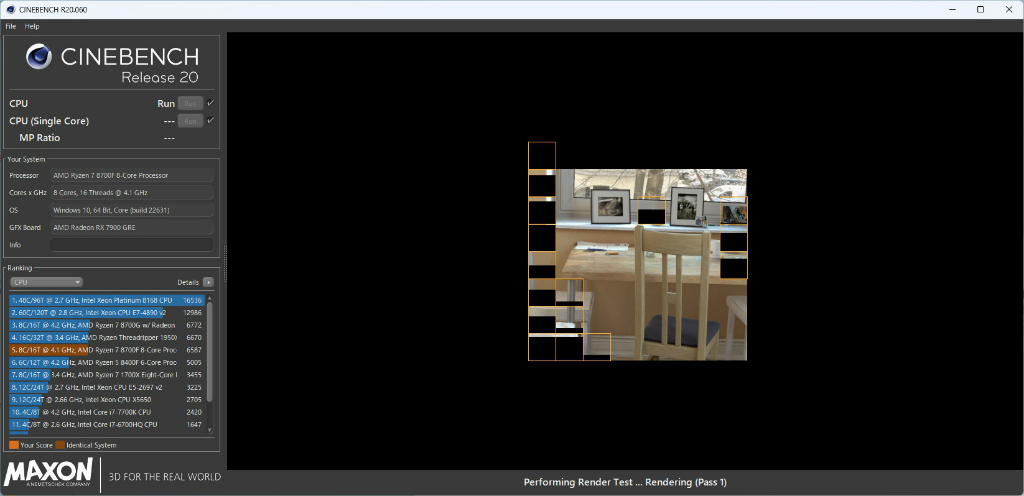Open the File menu
1024x496 pixels.
(10, 26)
